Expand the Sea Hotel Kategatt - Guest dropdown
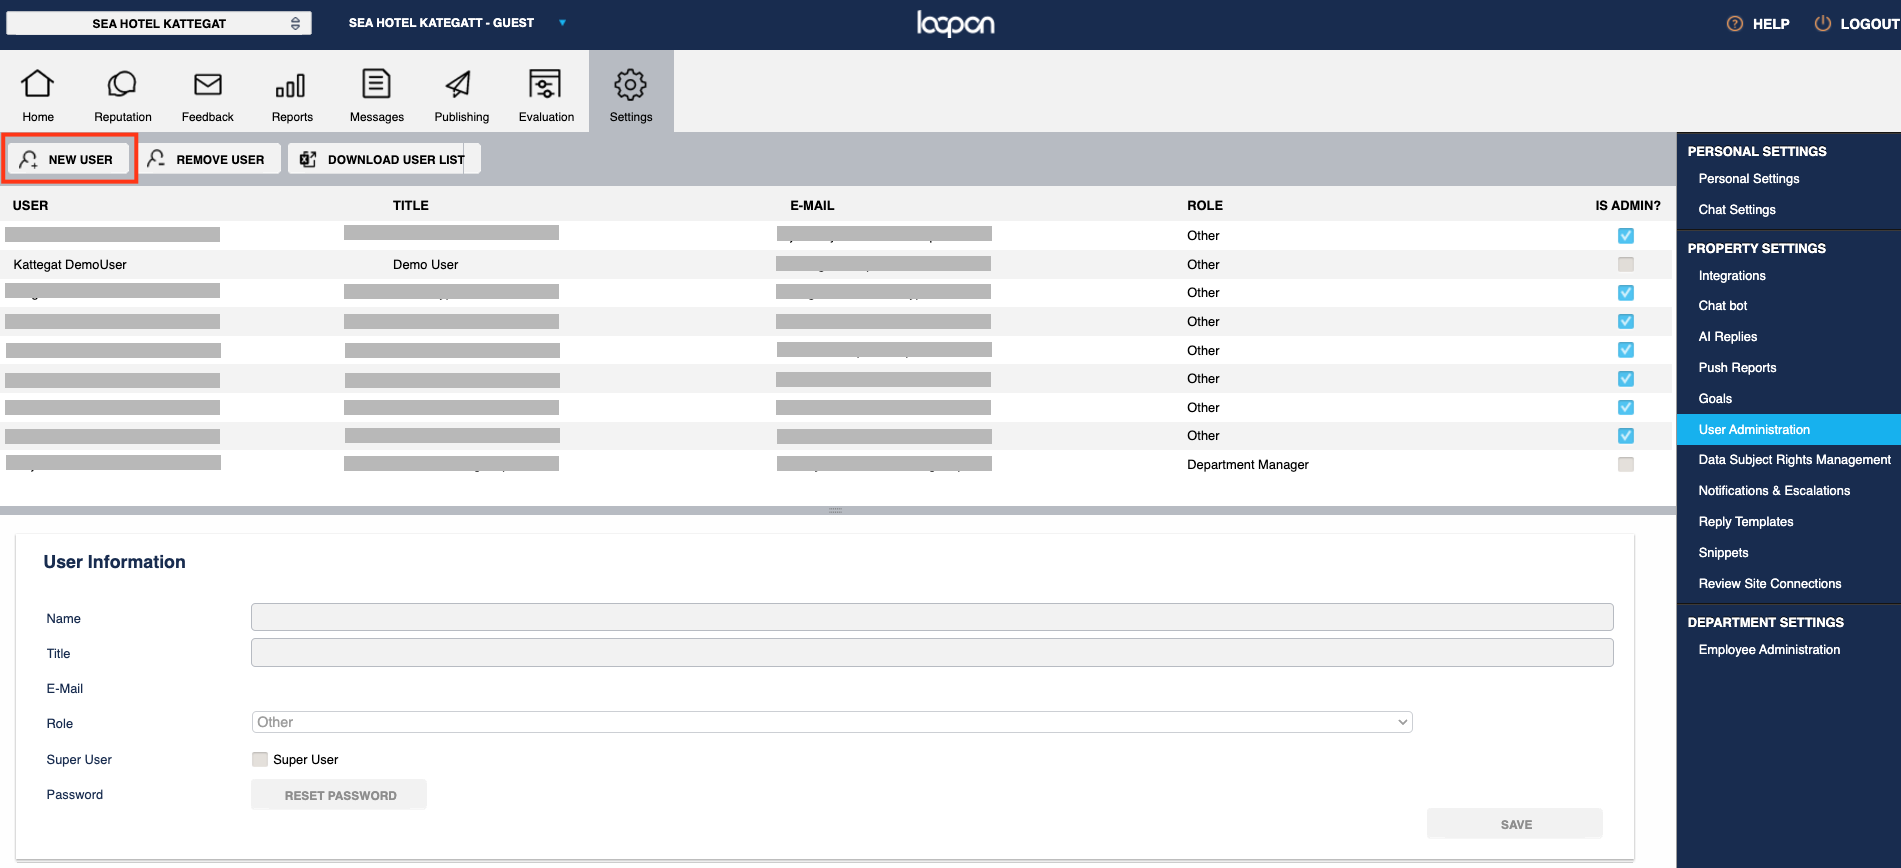The width and height of the screenshot is (1901, 868). [x=562, y=22]
